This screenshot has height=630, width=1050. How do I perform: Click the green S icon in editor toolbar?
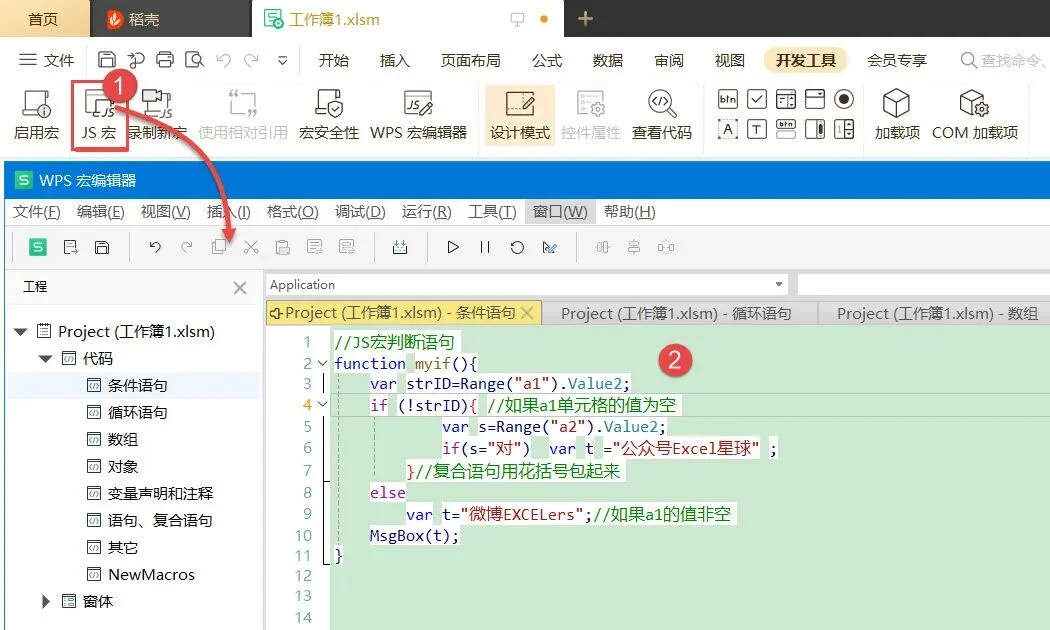click(x=38, y=247)
